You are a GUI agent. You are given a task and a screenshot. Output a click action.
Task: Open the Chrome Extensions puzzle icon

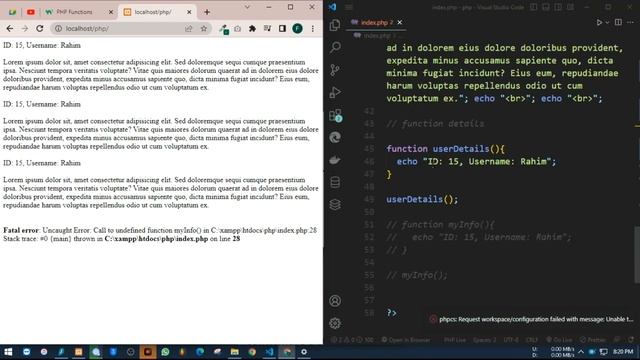click(252, 29)
